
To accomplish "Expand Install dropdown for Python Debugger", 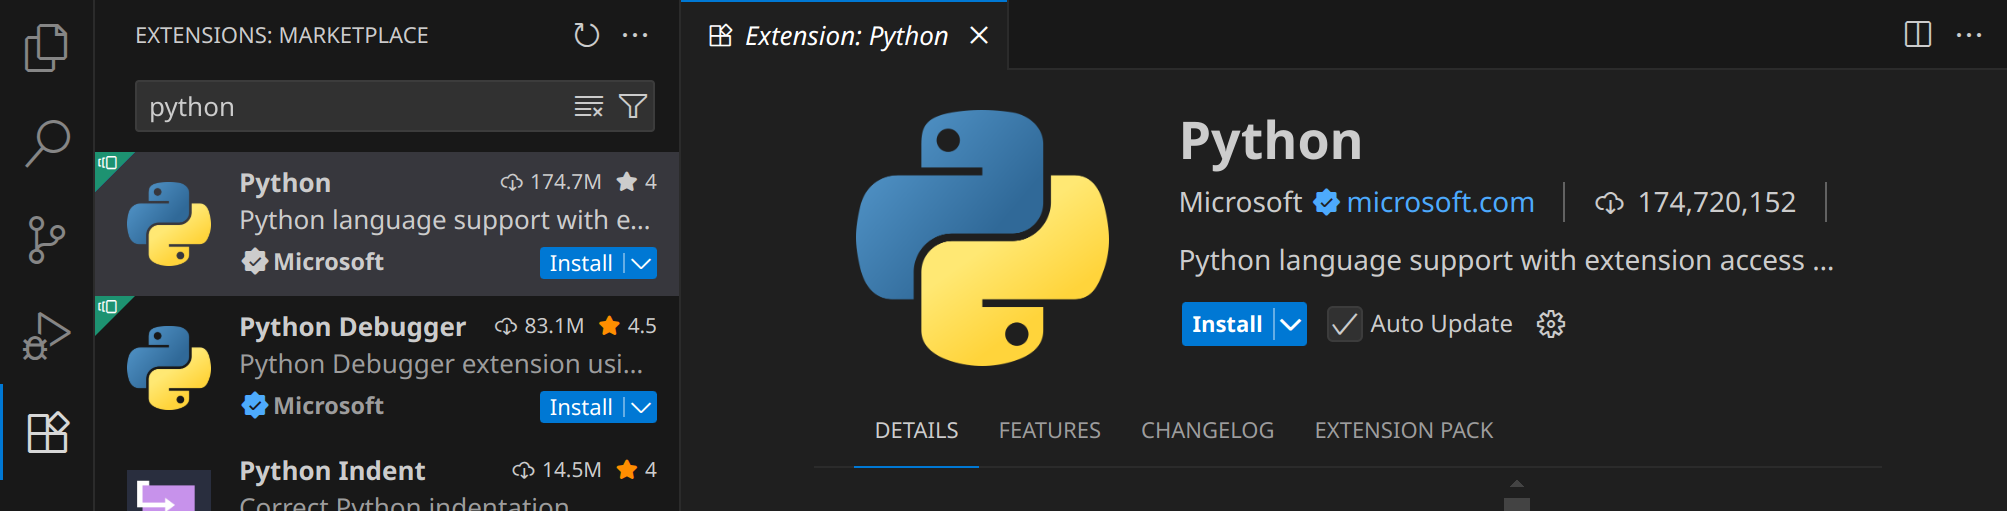I will click(x=642, y=407).
